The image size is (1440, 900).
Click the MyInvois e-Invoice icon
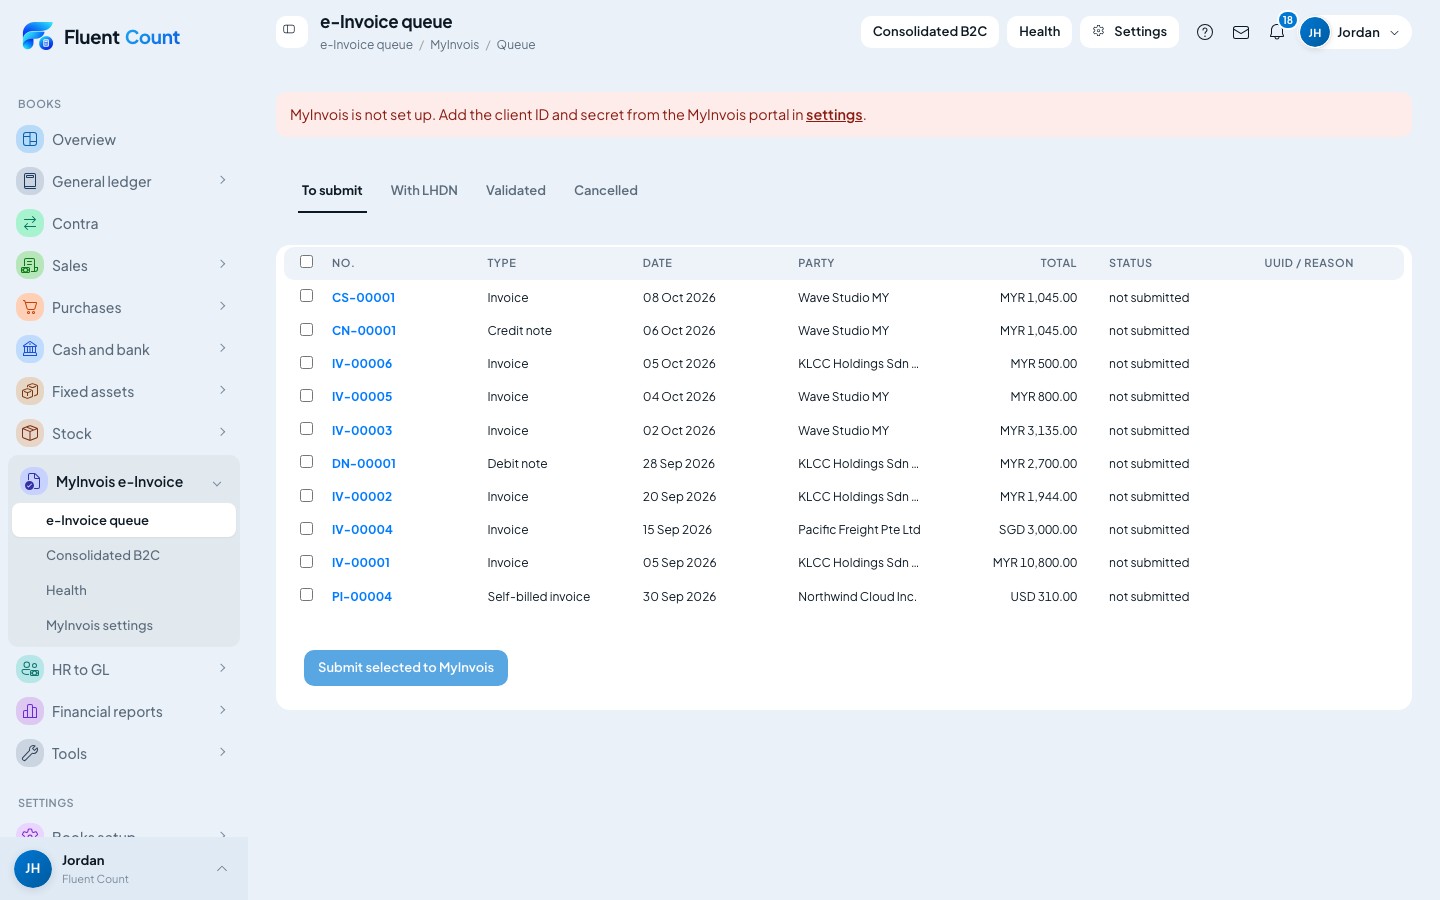point(34,481)
